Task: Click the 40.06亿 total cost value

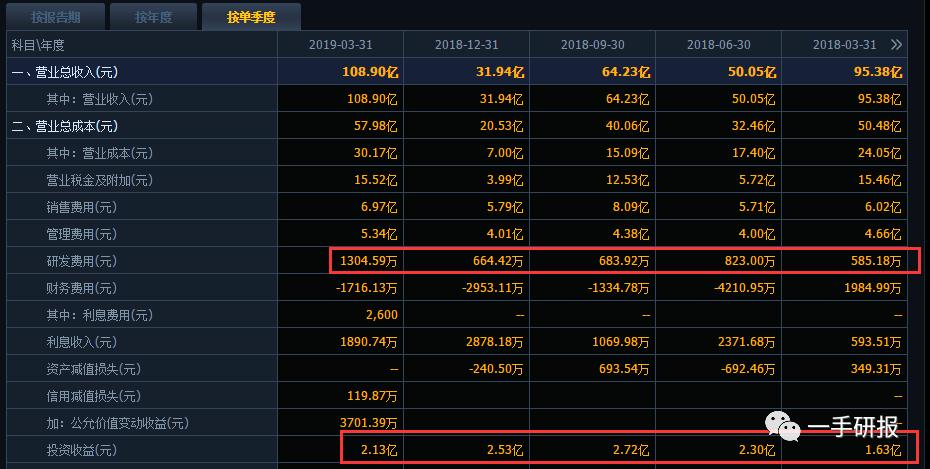Action: 628,126
